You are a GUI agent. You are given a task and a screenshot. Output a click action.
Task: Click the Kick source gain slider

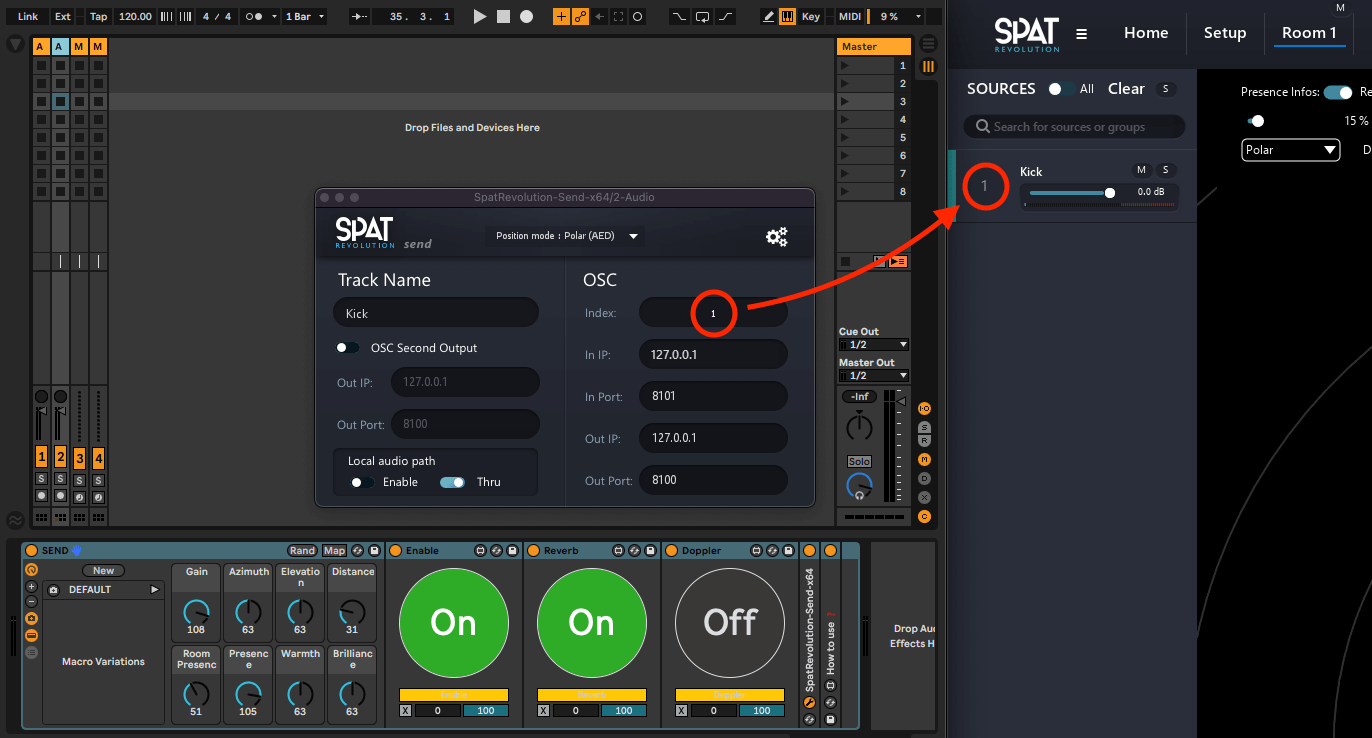1070,192
